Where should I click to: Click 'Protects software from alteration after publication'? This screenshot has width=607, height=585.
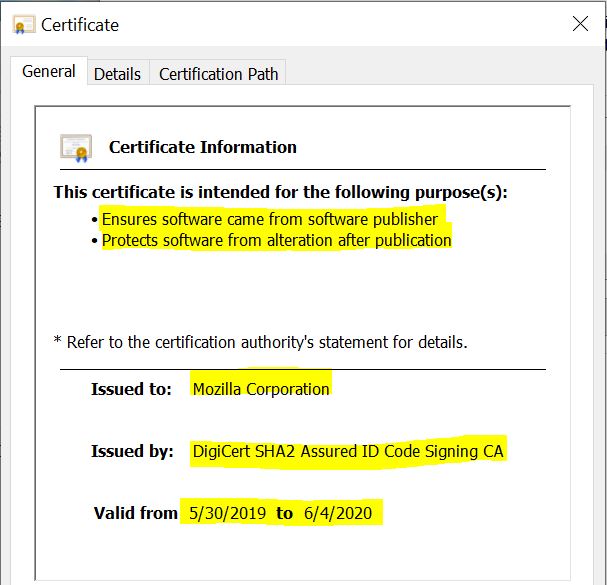(x=276, y=240)
